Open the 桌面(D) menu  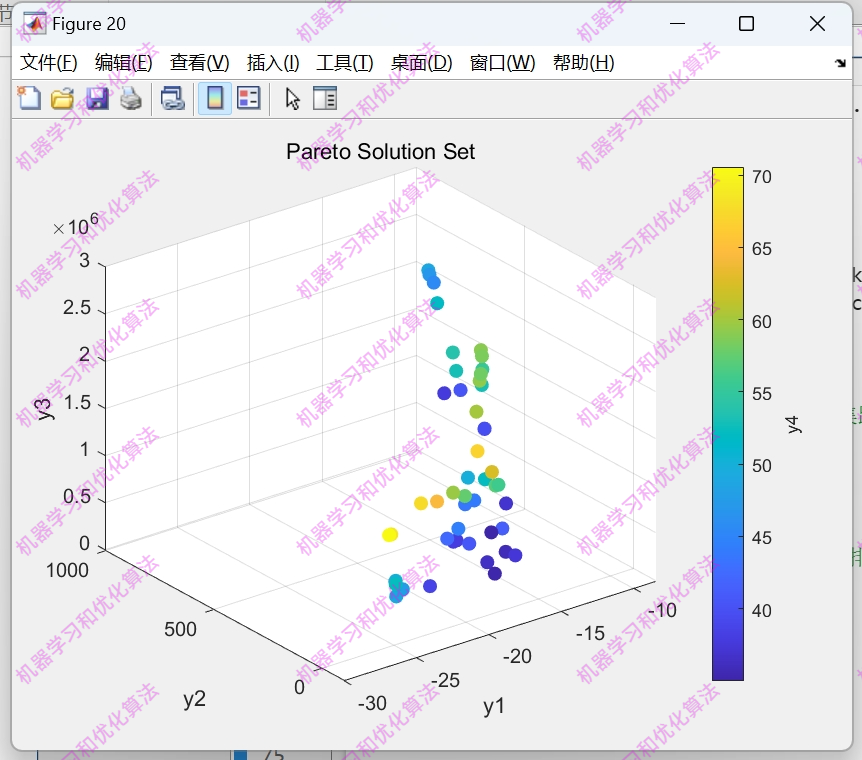pos(422,63)
